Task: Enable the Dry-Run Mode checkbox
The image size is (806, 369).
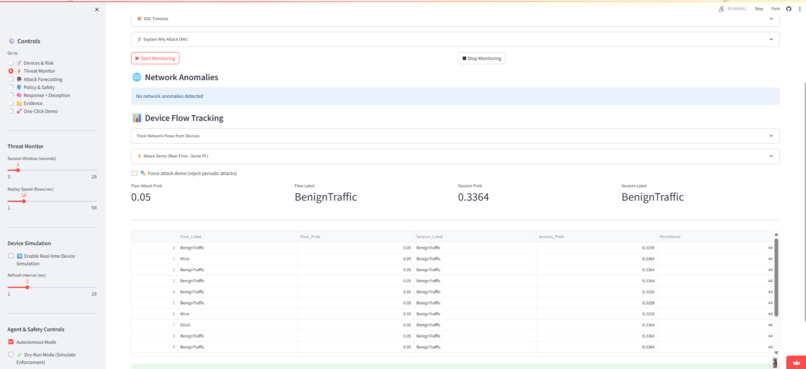Action: pos(11,355)
